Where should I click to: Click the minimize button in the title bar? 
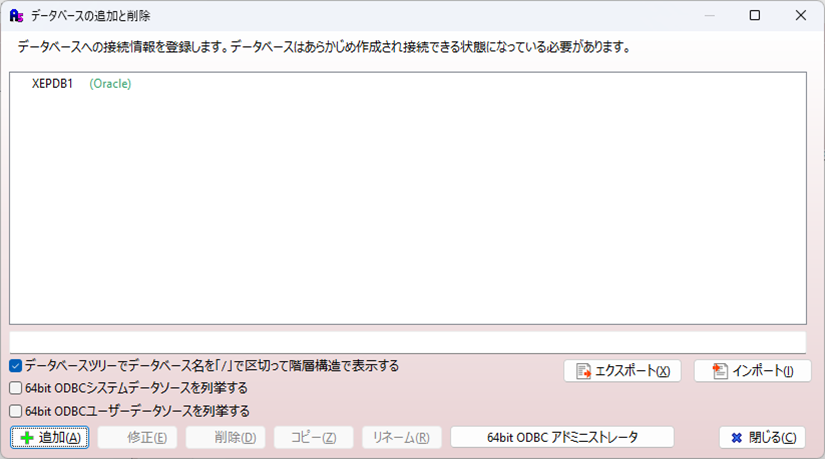[x=709, y=15]
